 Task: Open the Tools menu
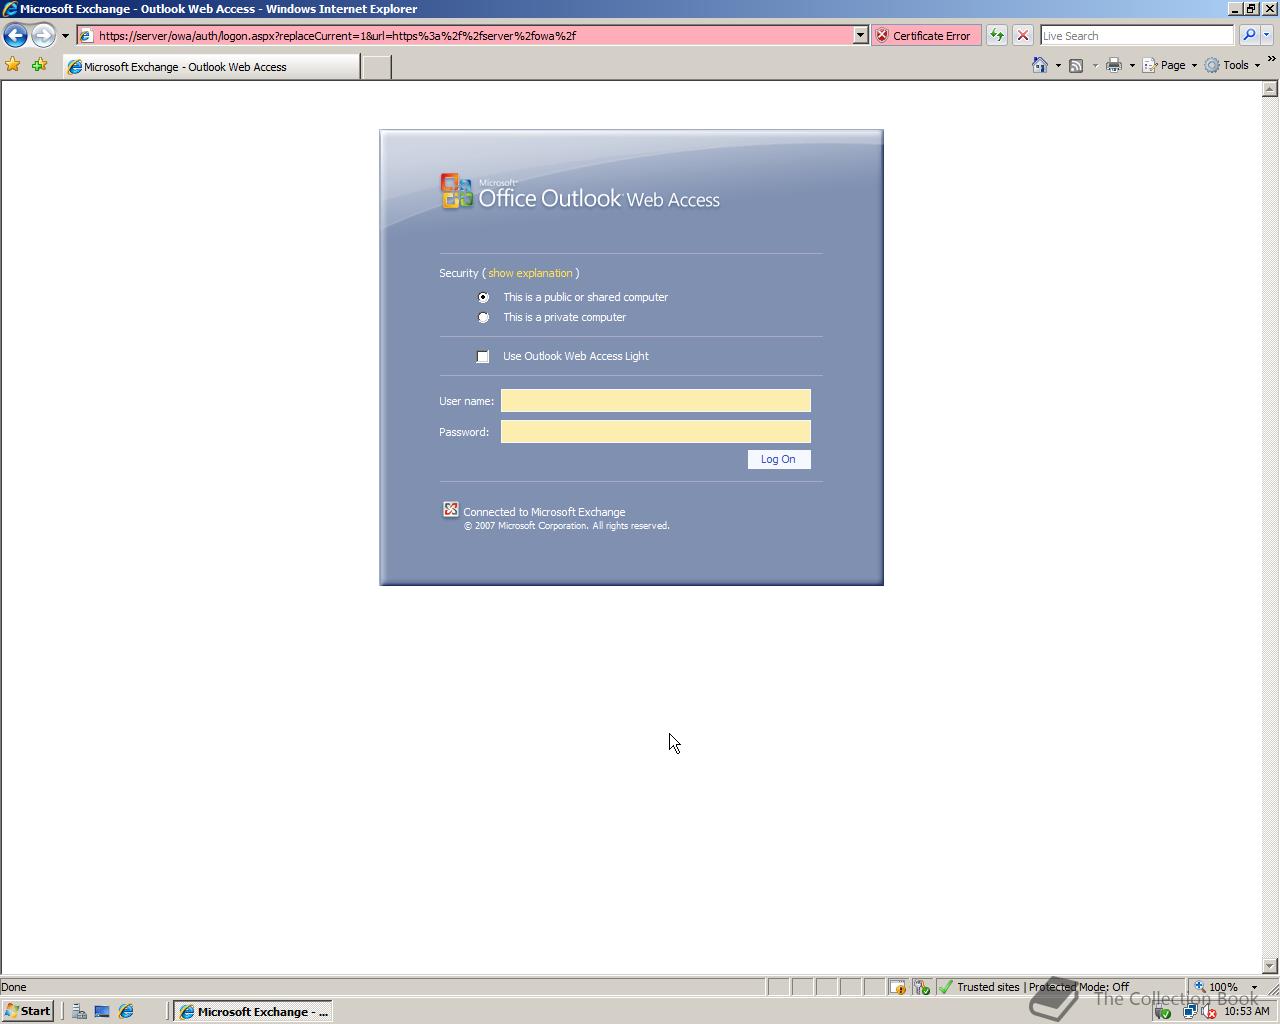(x=1232, y=65)
